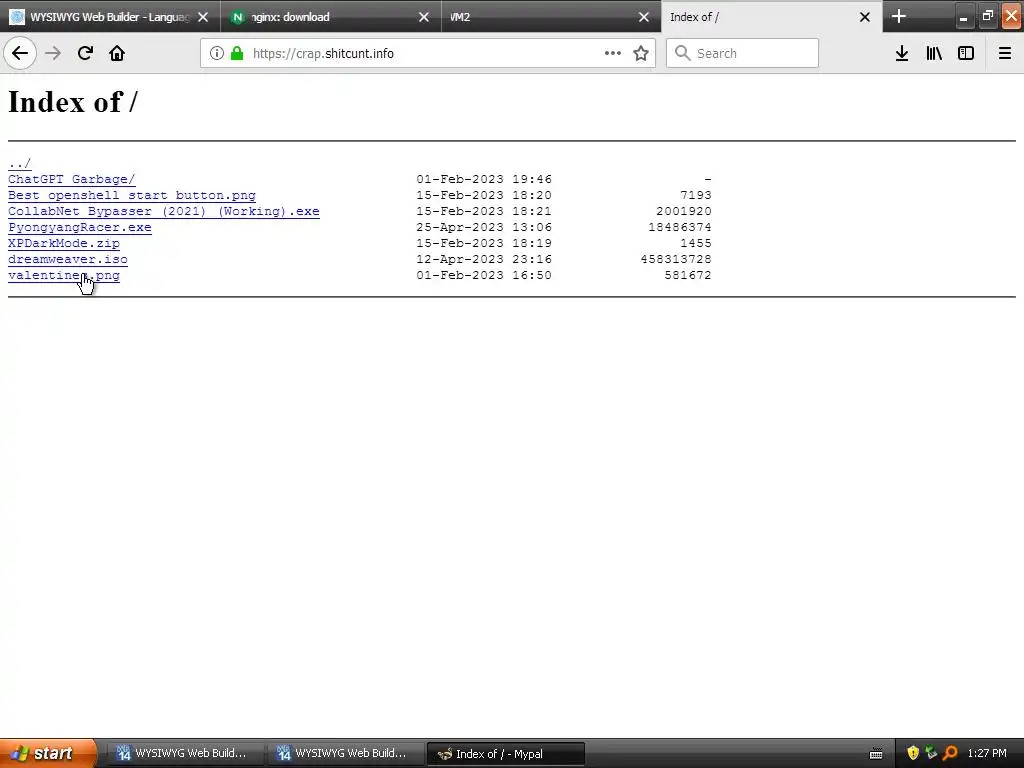Image resolution: width=1024 pixels, height=768 pixels.
Task: Switch to first WYSIWYG Web Build taskbar button
Action: click(185, 754)
